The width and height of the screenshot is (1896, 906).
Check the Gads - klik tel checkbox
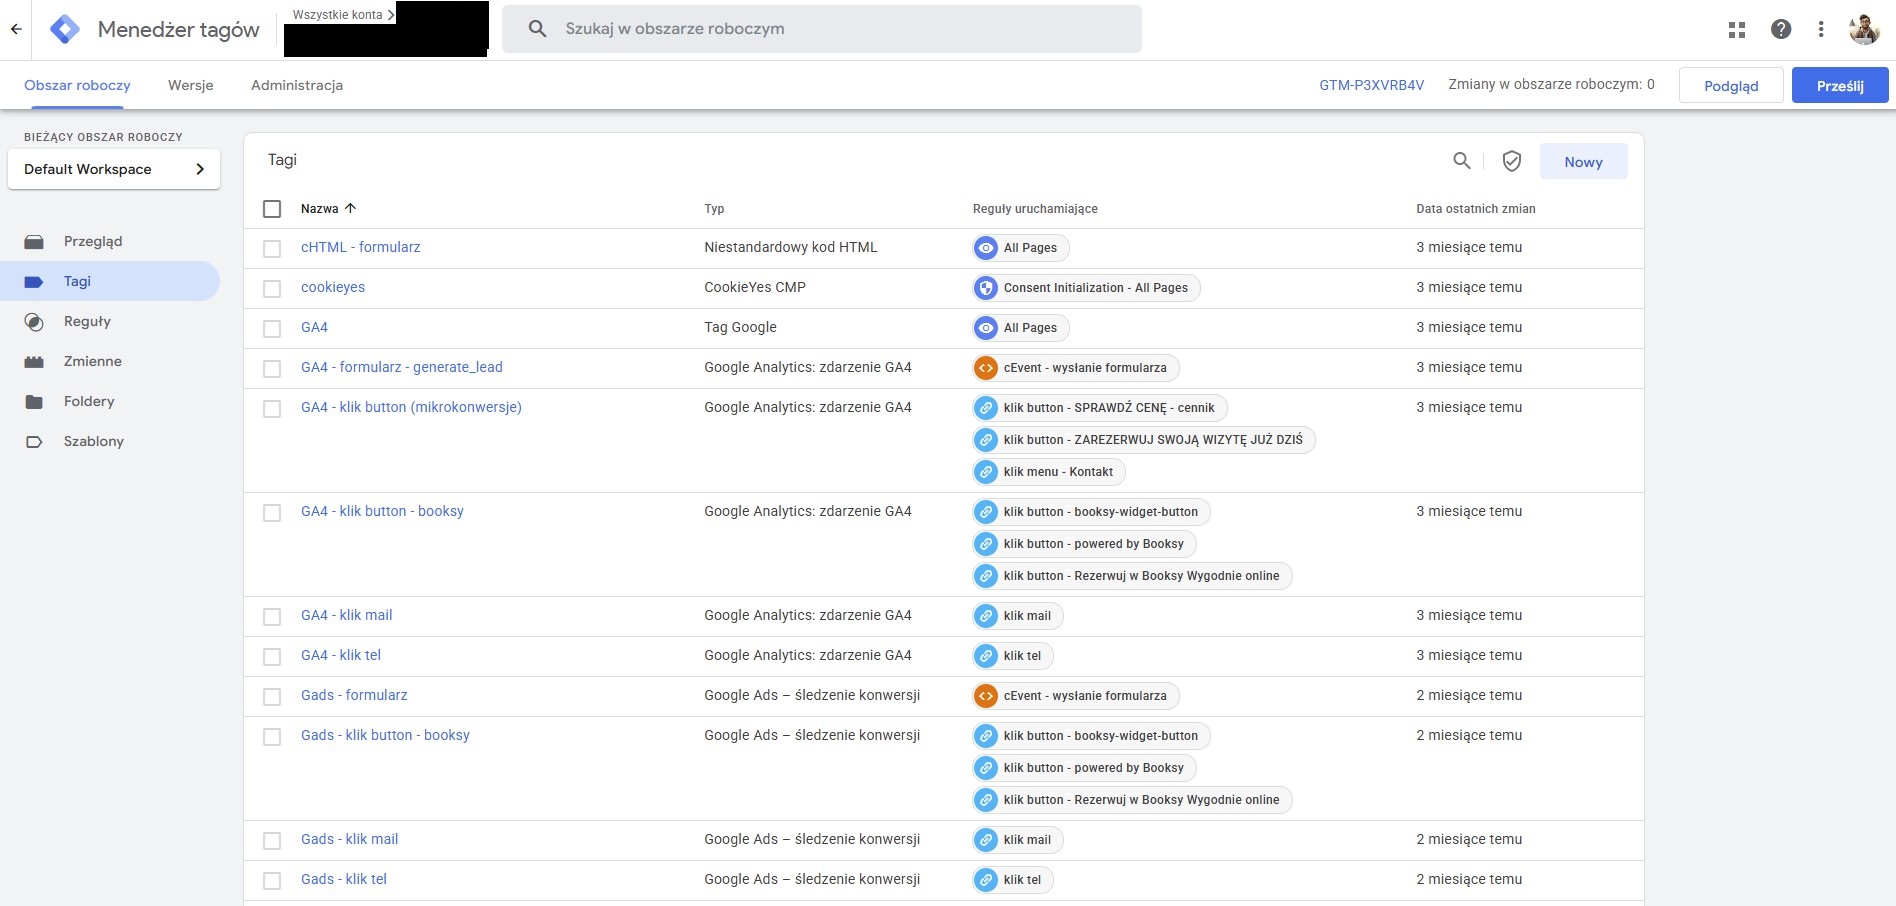click(272, 881)
